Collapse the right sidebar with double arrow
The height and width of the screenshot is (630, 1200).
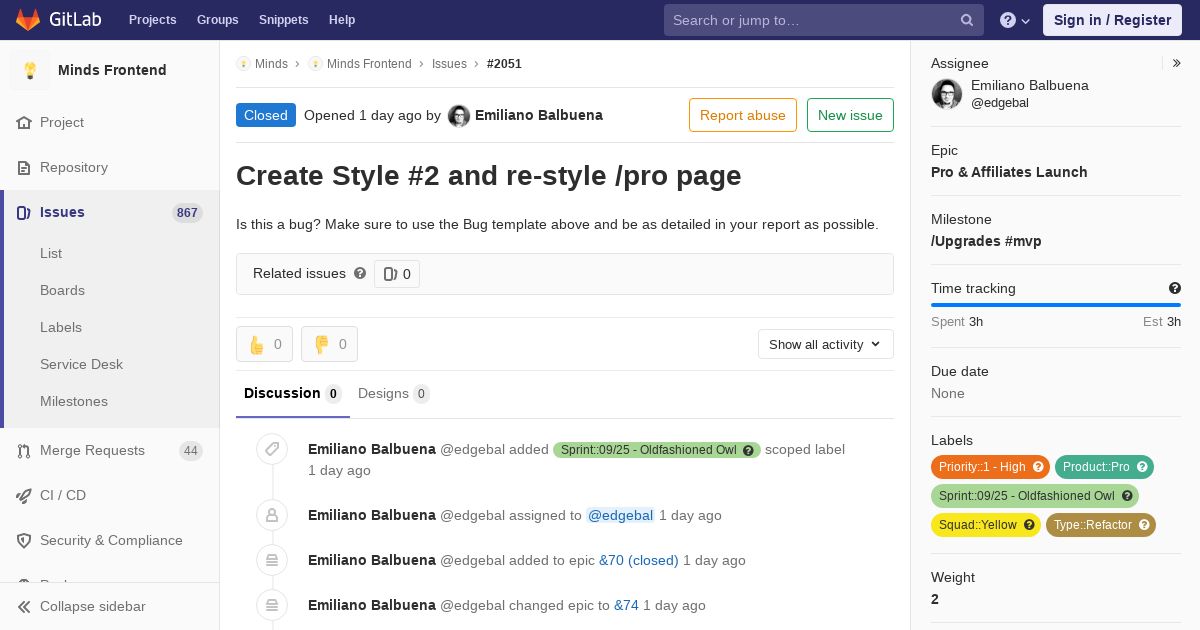coord(1177,63)
